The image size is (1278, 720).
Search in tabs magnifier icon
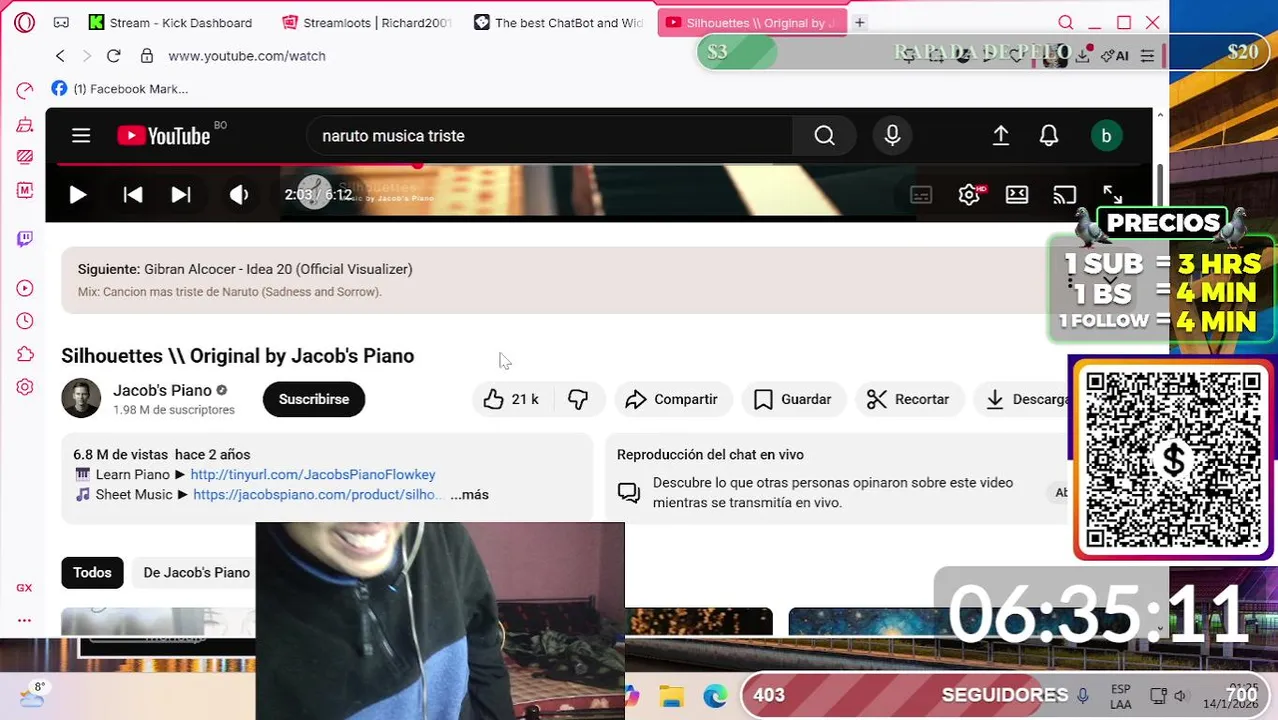1066,22
